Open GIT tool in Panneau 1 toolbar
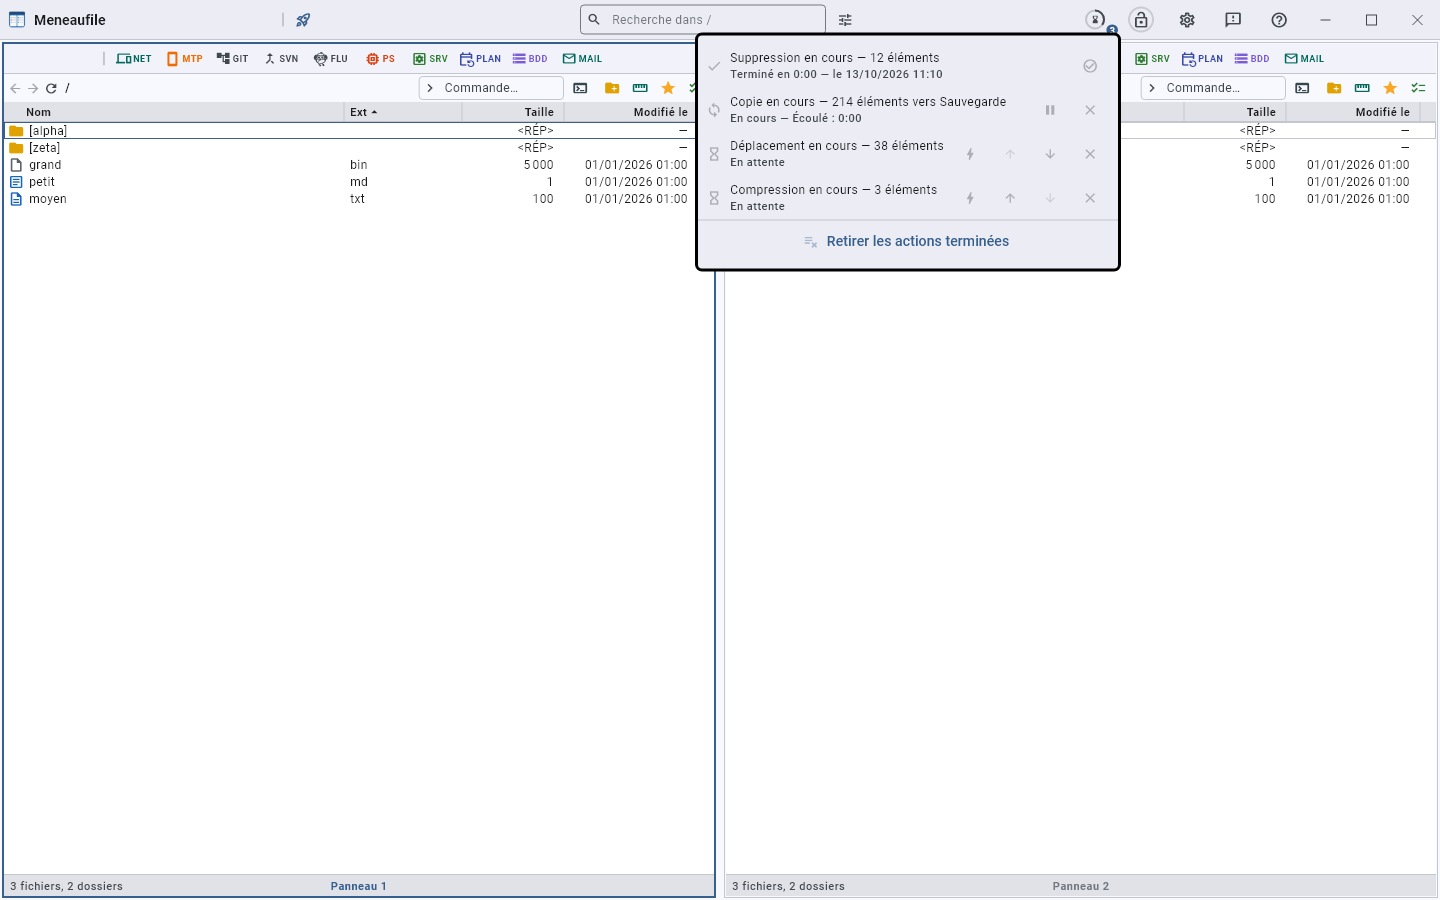The width and height of the screenshot is (1440, 900). [232, 59]
